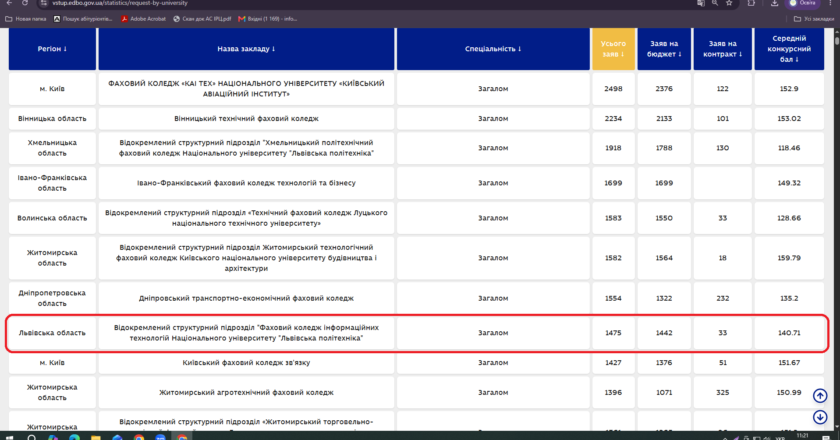This screenshot has height=440, width=840.
Task: Open the Новая папка bookmark folder
Action: 26,19
